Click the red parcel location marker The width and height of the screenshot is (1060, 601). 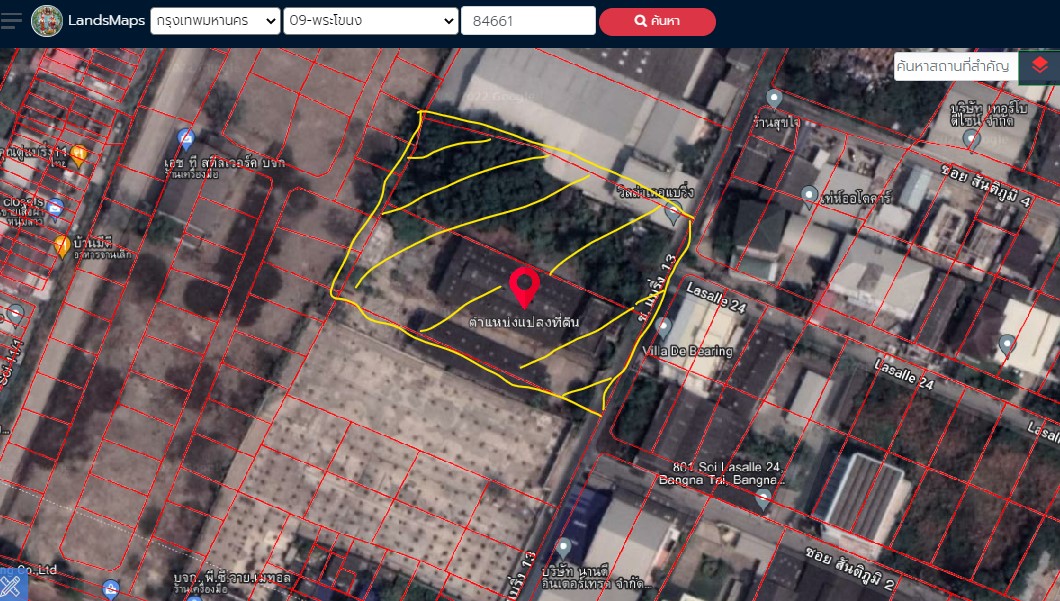click(524, 287)
